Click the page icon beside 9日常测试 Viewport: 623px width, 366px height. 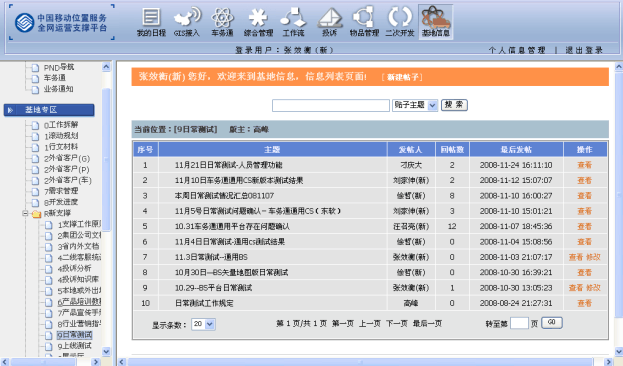click(x=48, y=335)
